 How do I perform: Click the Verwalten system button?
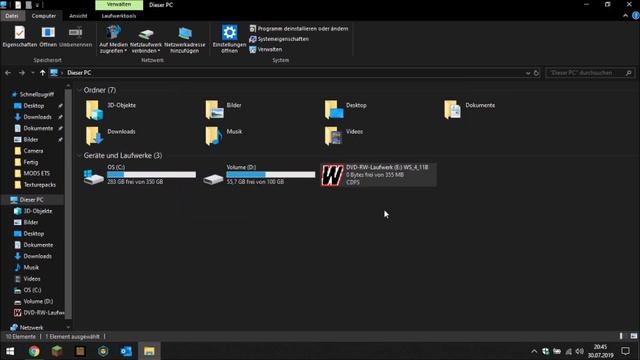(266, 49)
